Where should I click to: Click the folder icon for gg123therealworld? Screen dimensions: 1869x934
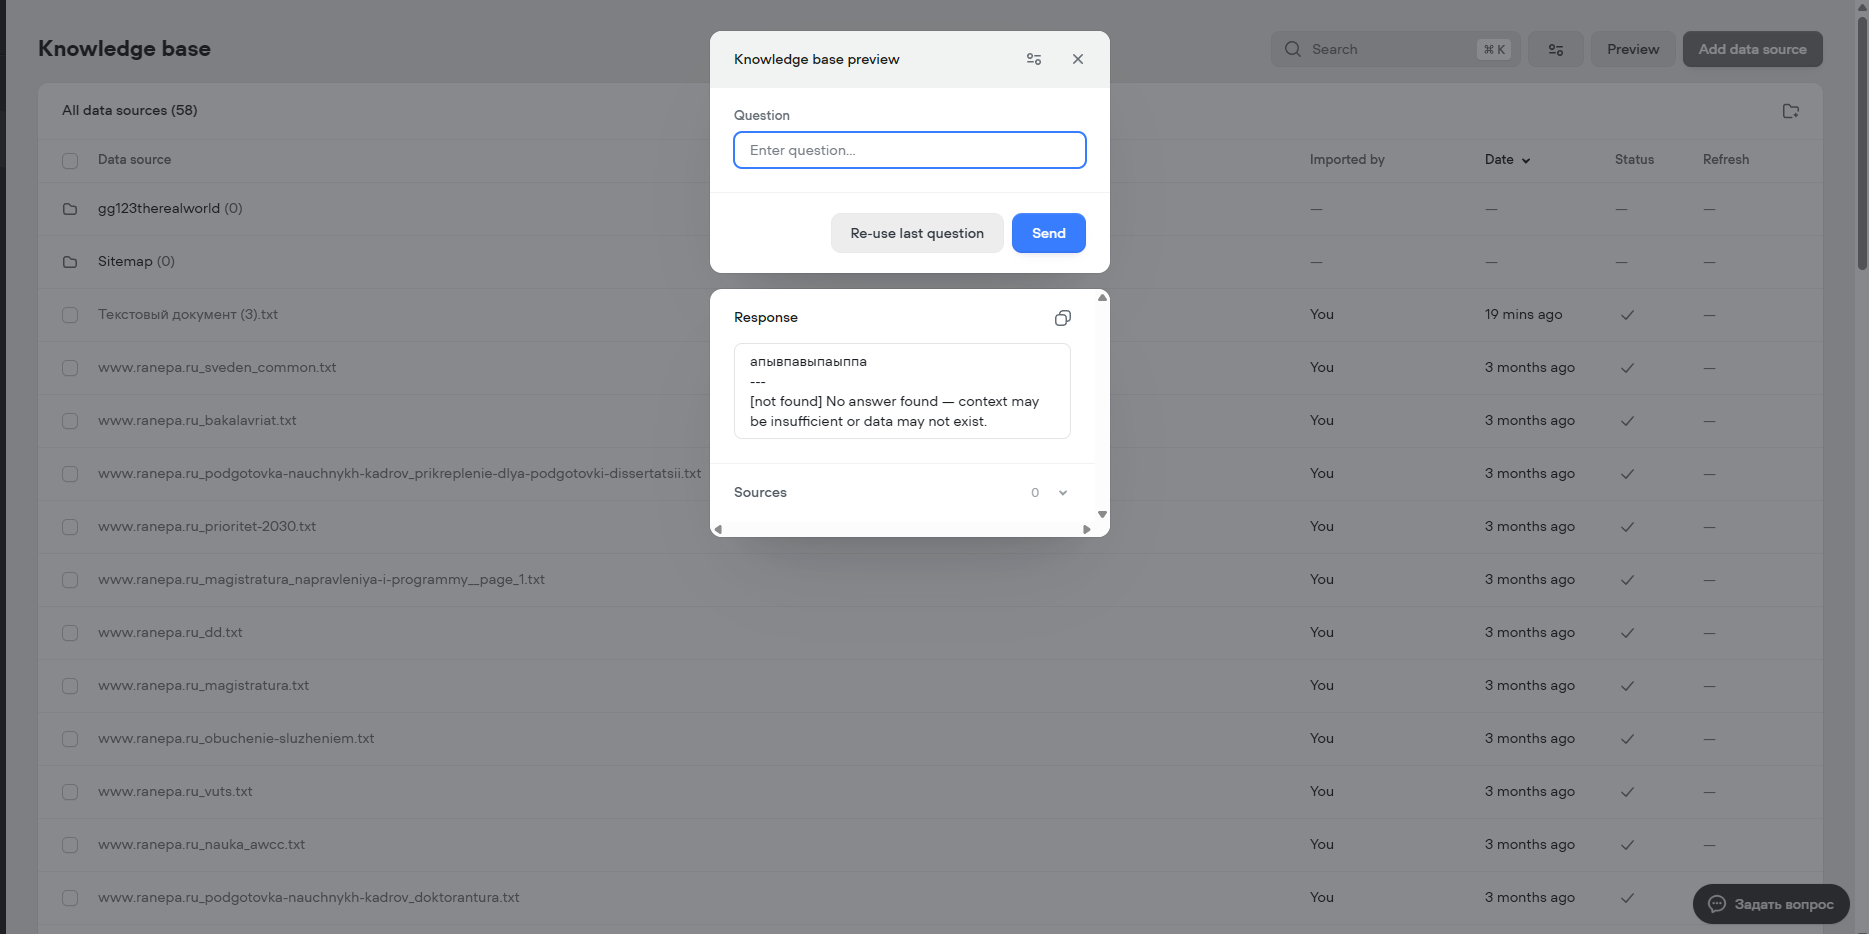coord(70,209)
